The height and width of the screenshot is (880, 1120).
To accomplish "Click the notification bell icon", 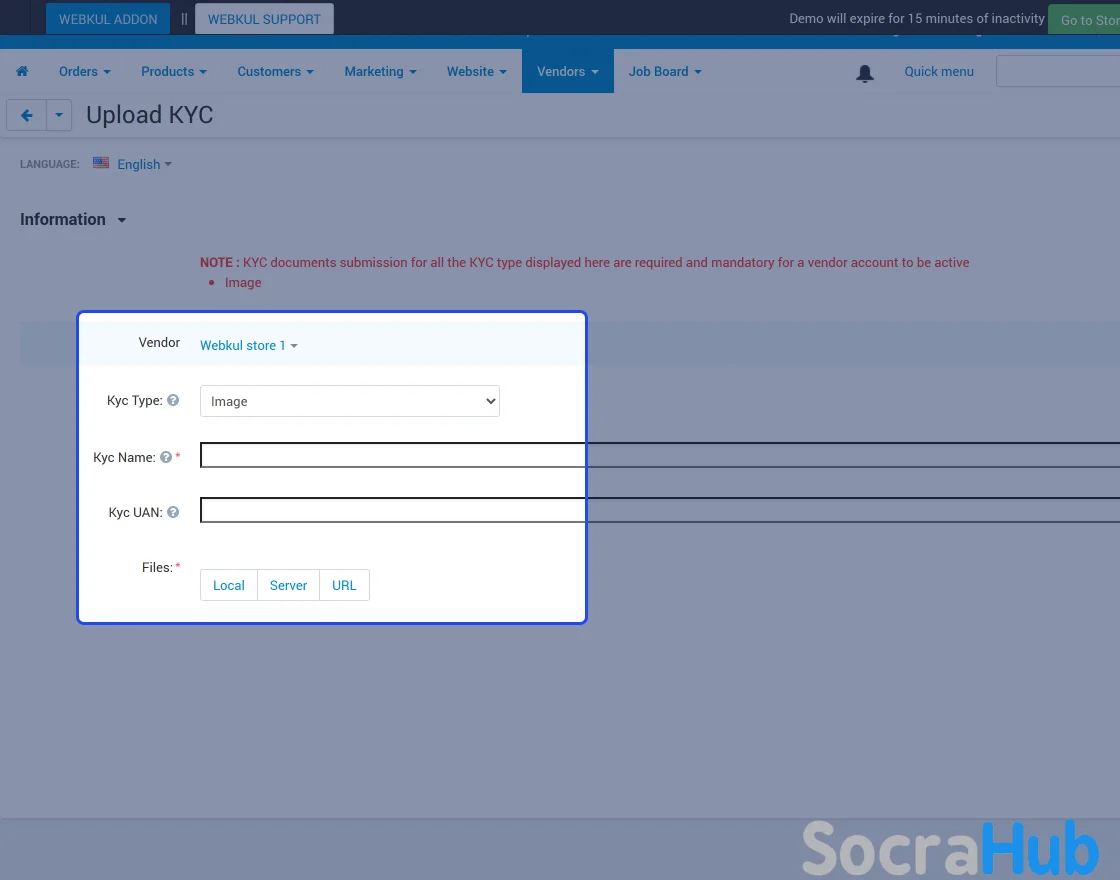I will tap(865, 73).
